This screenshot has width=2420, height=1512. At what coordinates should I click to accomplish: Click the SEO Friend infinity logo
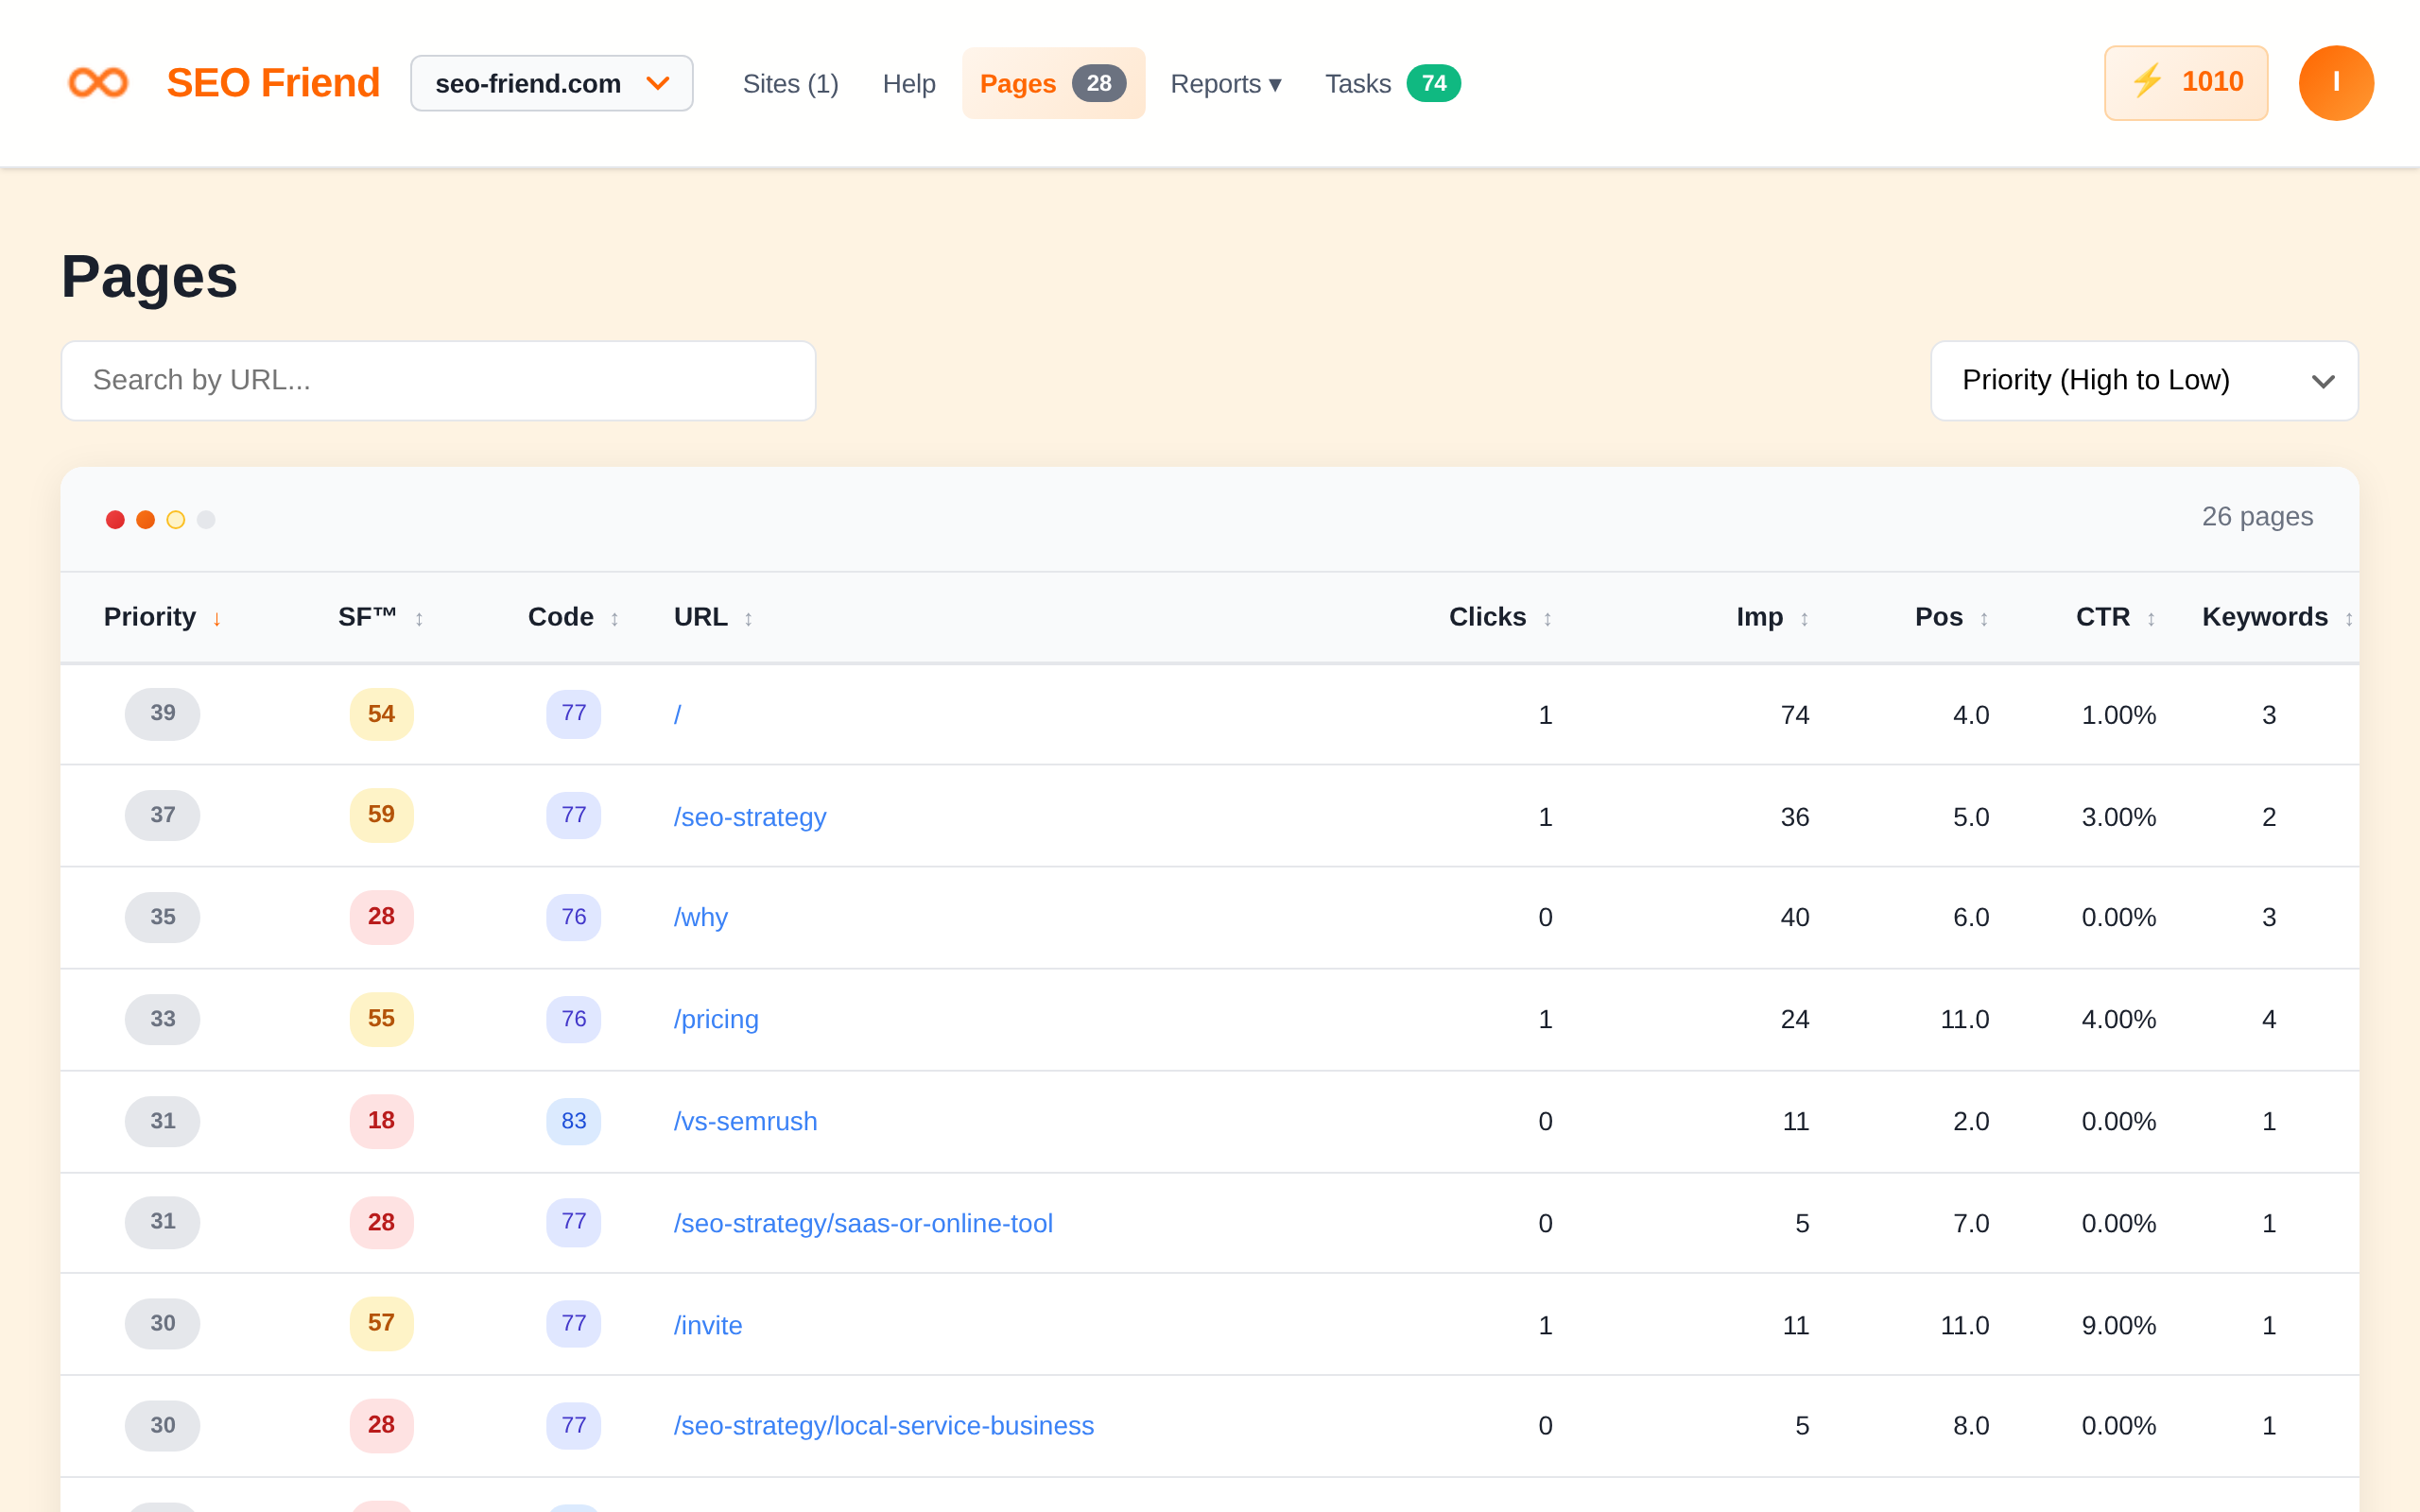pyautogui.click(x=97, y=82)
